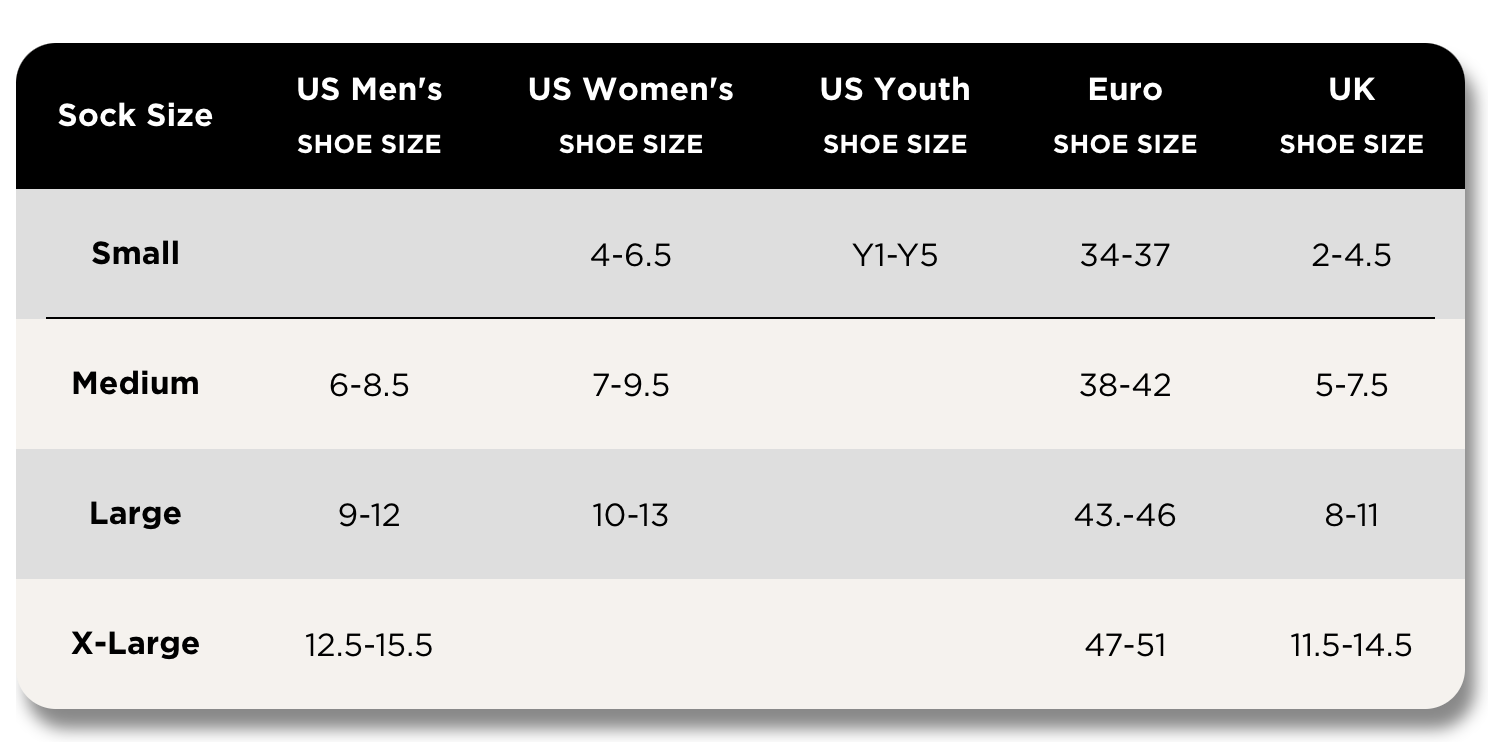Select the US Youth shoe size header
Viewport: 1488px width, 742px height.
(x=895, y=115)
